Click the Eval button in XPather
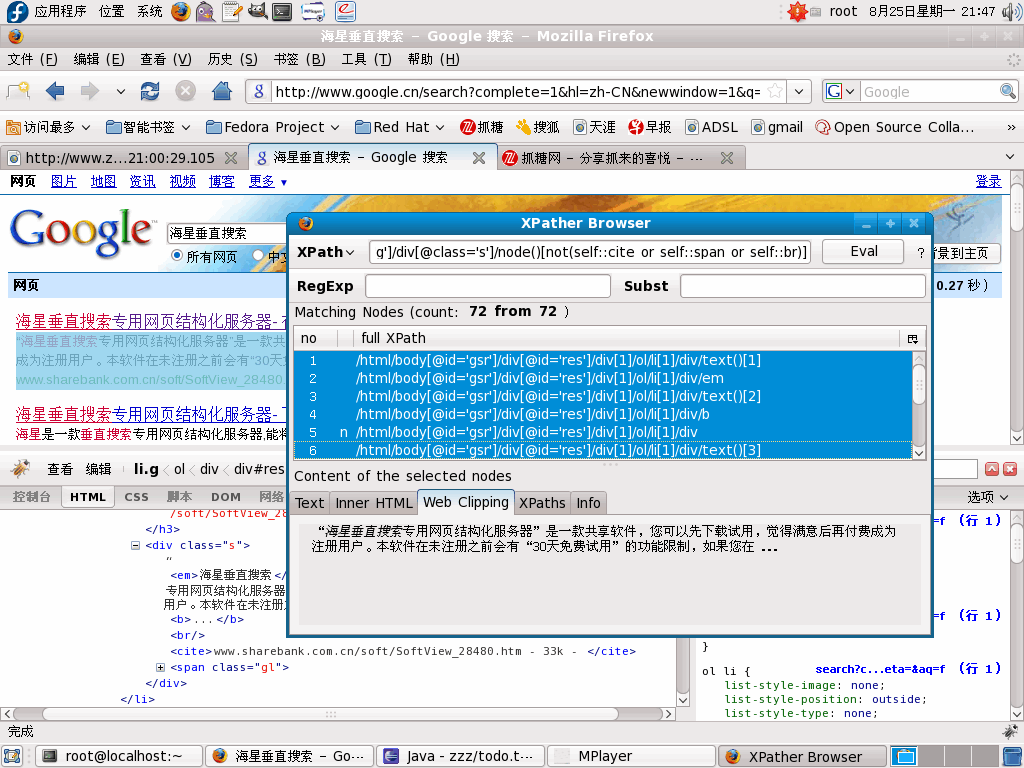Viewport: 1024px width, 768px height. [863, 251]
